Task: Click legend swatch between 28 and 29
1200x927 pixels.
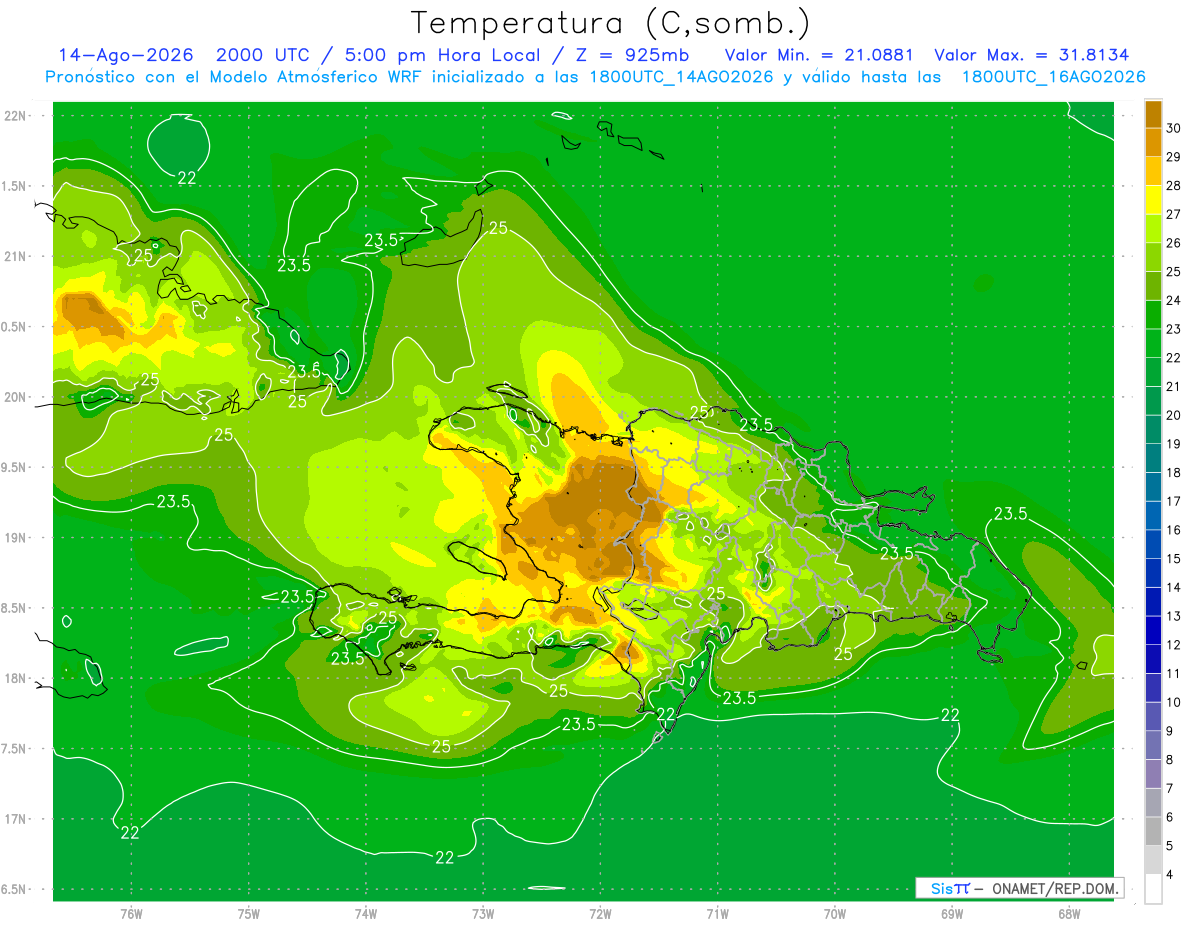Action: click(1154, 171)
